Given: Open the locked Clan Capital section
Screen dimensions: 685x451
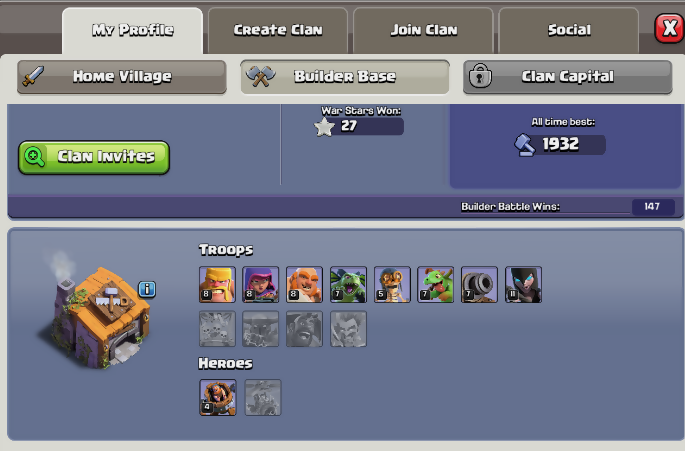Looking at the screenshot, I should (x=567, y=77).
